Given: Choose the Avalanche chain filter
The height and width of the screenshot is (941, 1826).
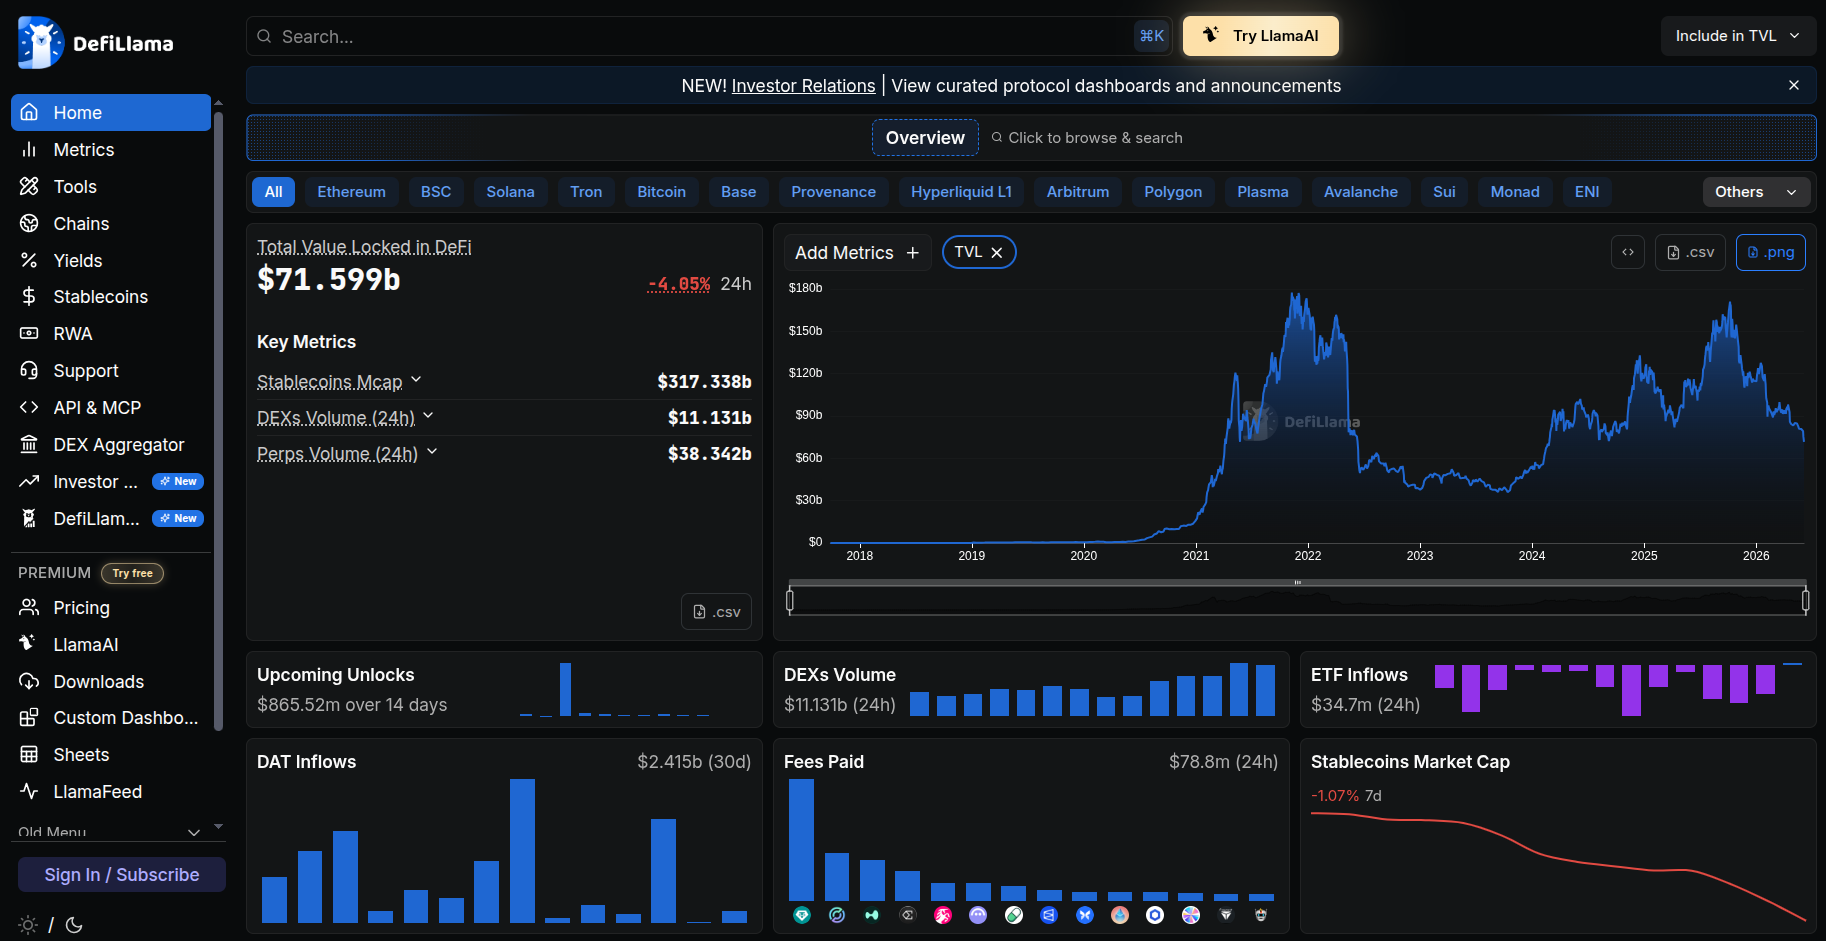Looking at the screenshot, I should 1361,192.
